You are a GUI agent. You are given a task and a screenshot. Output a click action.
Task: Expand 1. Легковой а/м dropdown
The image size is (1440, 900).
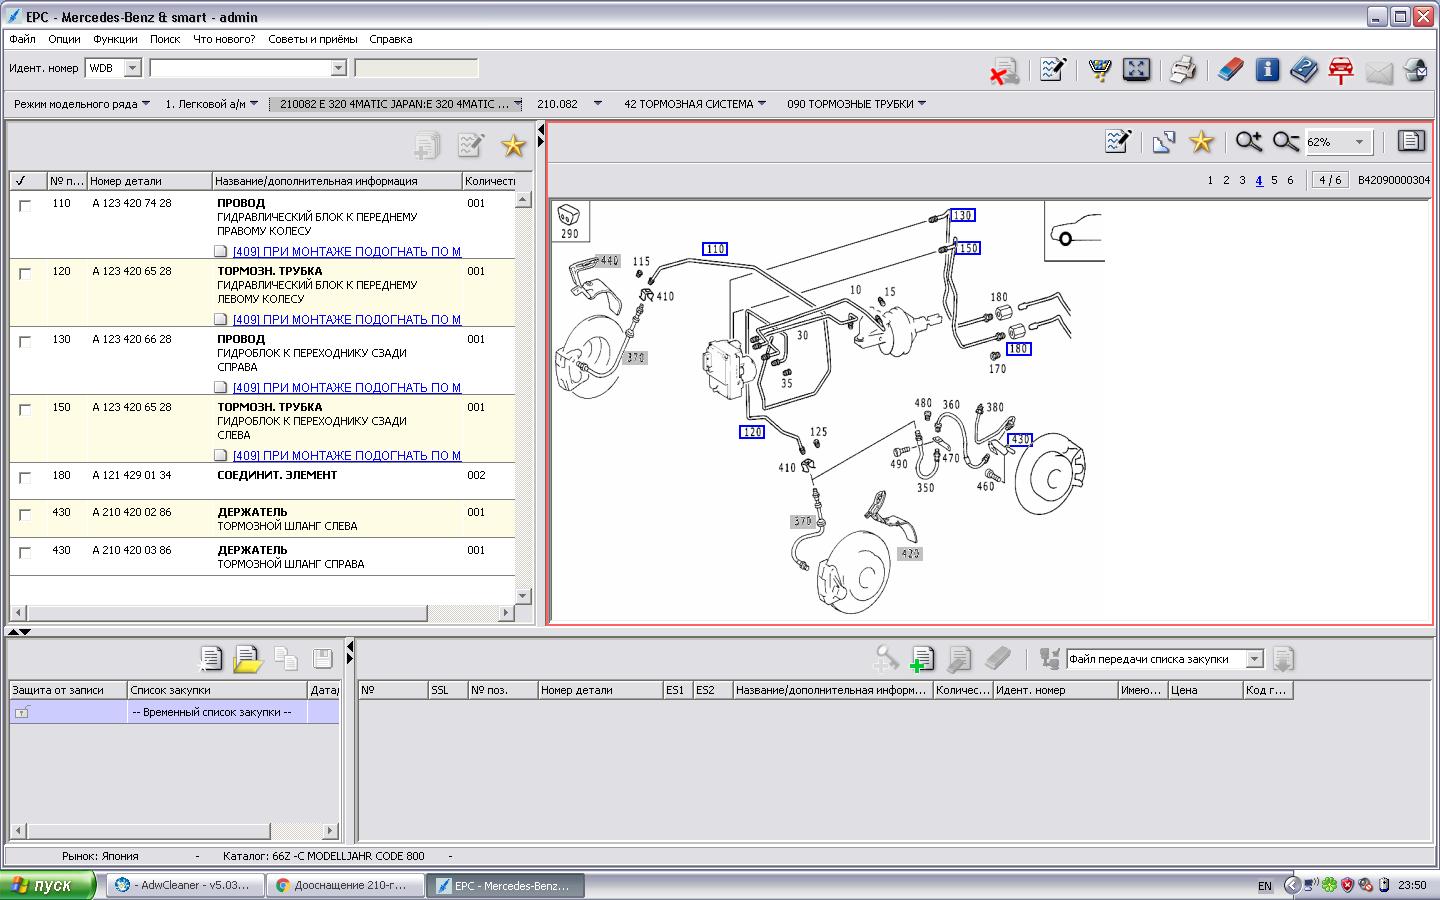tap(254, 103)
